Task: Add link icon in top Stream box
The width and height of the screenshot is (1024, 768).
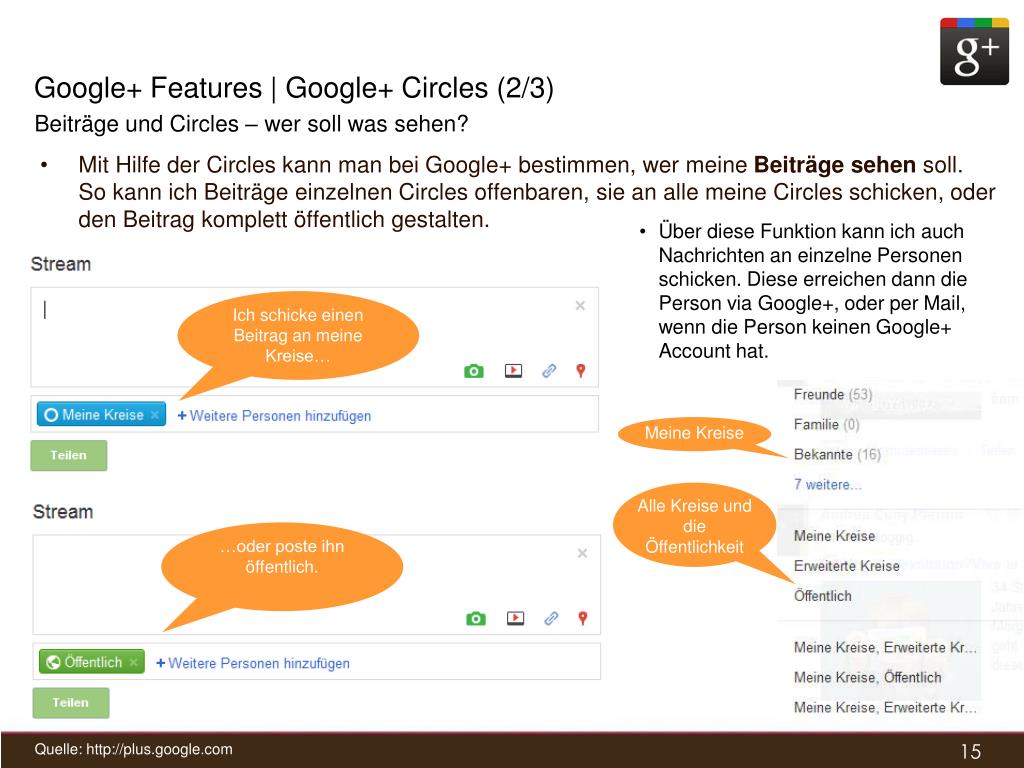Action: point(549,371)
